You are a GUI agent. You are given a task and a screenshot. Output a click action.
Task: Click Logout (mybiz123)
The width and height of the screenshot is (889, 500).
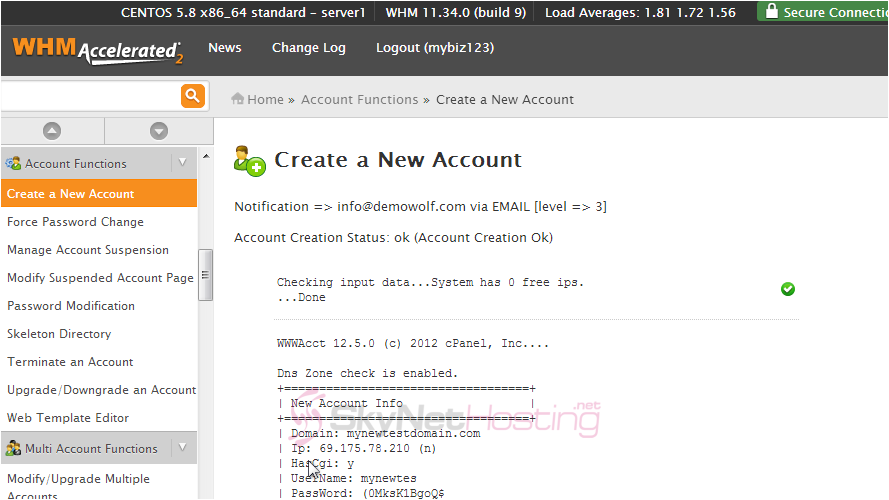435,48
